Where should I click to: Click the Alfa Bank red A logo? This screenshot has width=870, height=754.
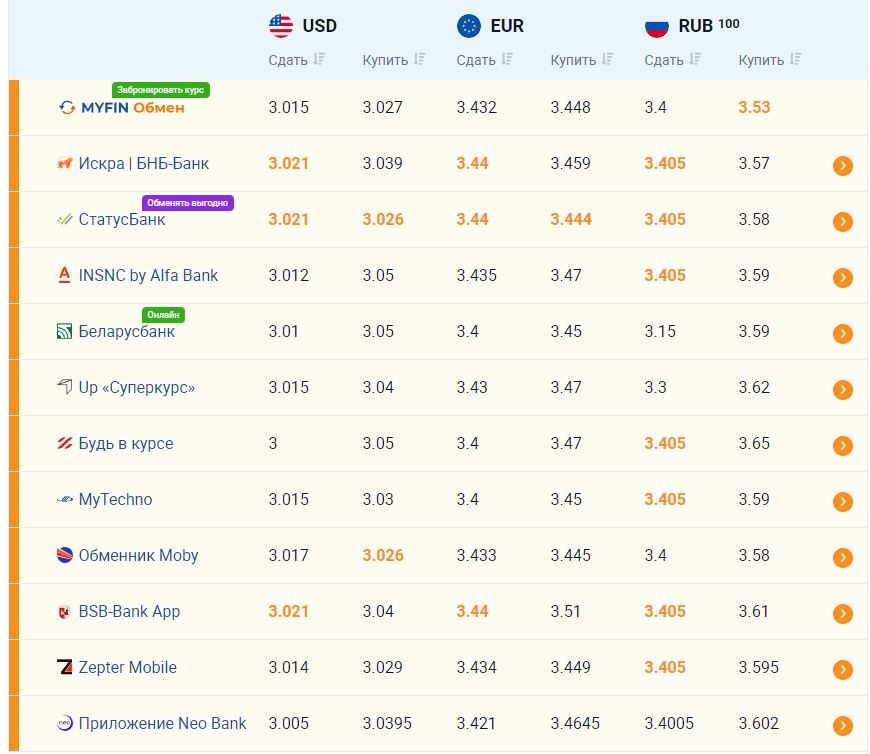click(x=64, y=275)
